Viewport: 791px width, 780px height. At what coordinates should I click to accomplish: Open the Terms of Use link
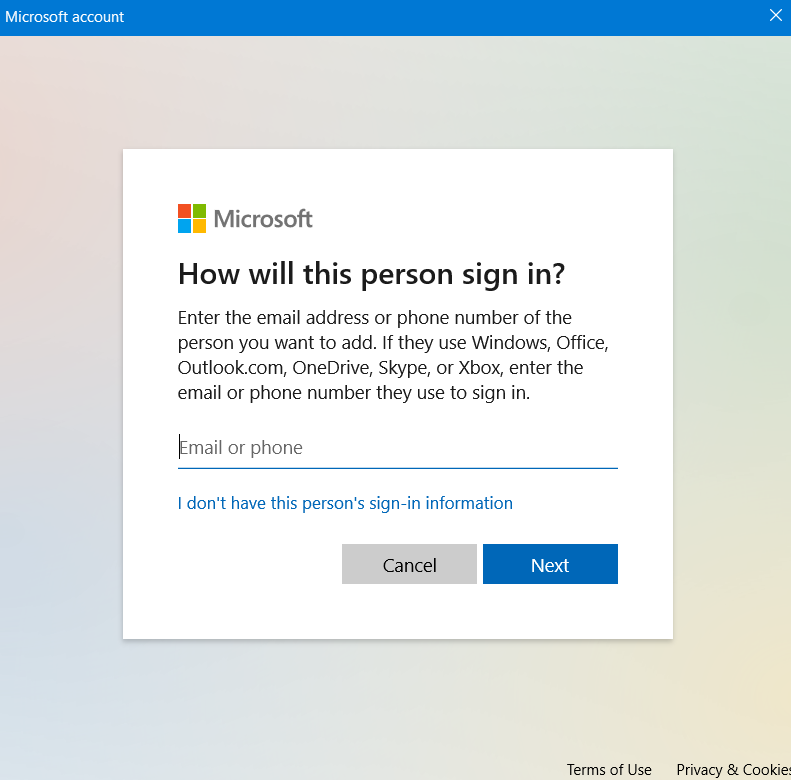609,769
